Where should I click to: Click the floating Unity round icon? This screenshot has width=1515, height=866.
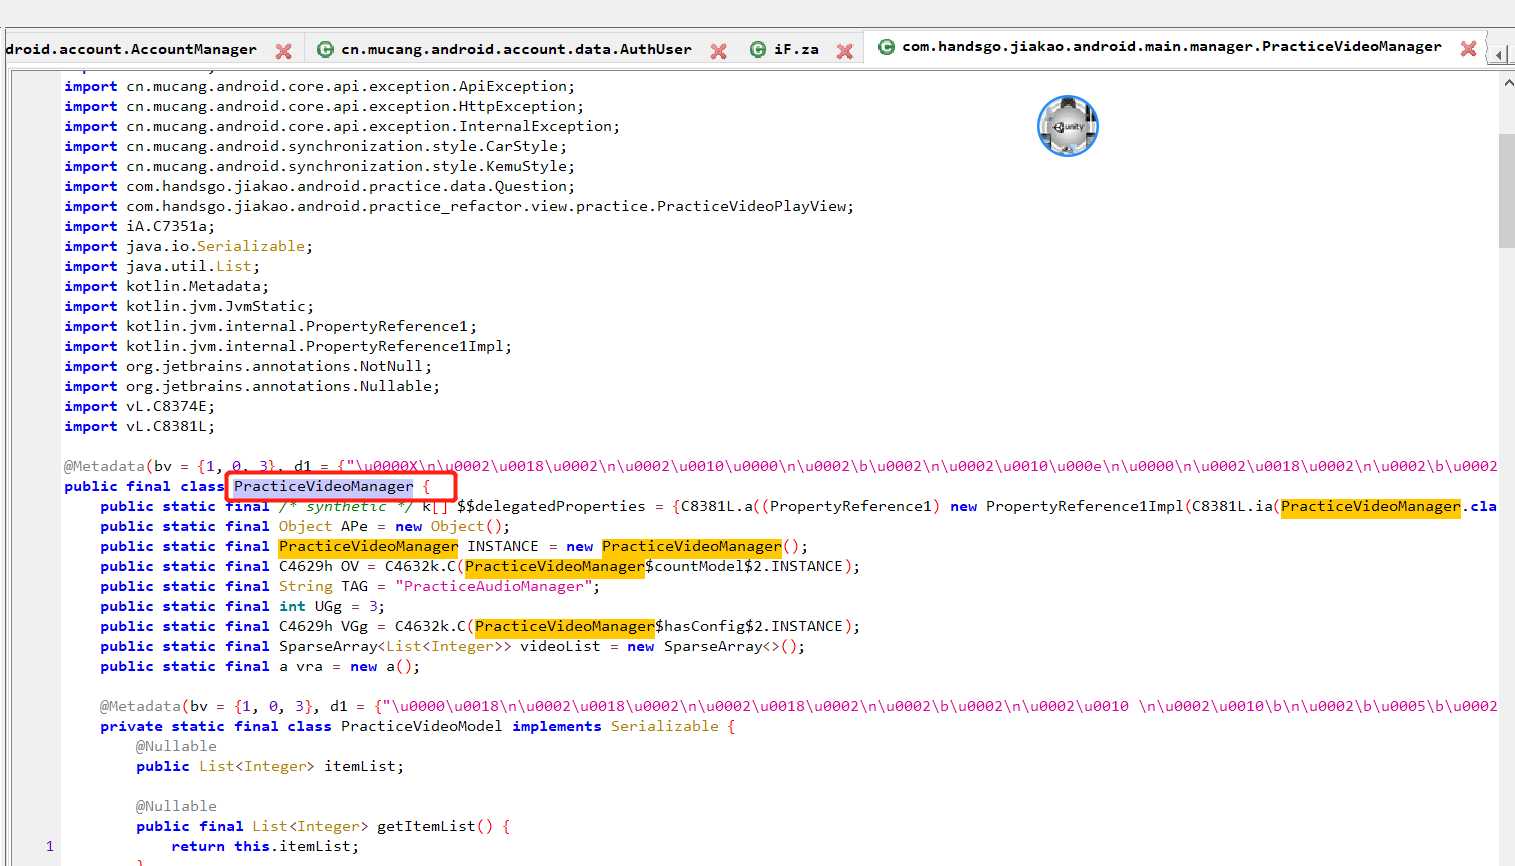pyautogui.click(x=1068, y=126)
